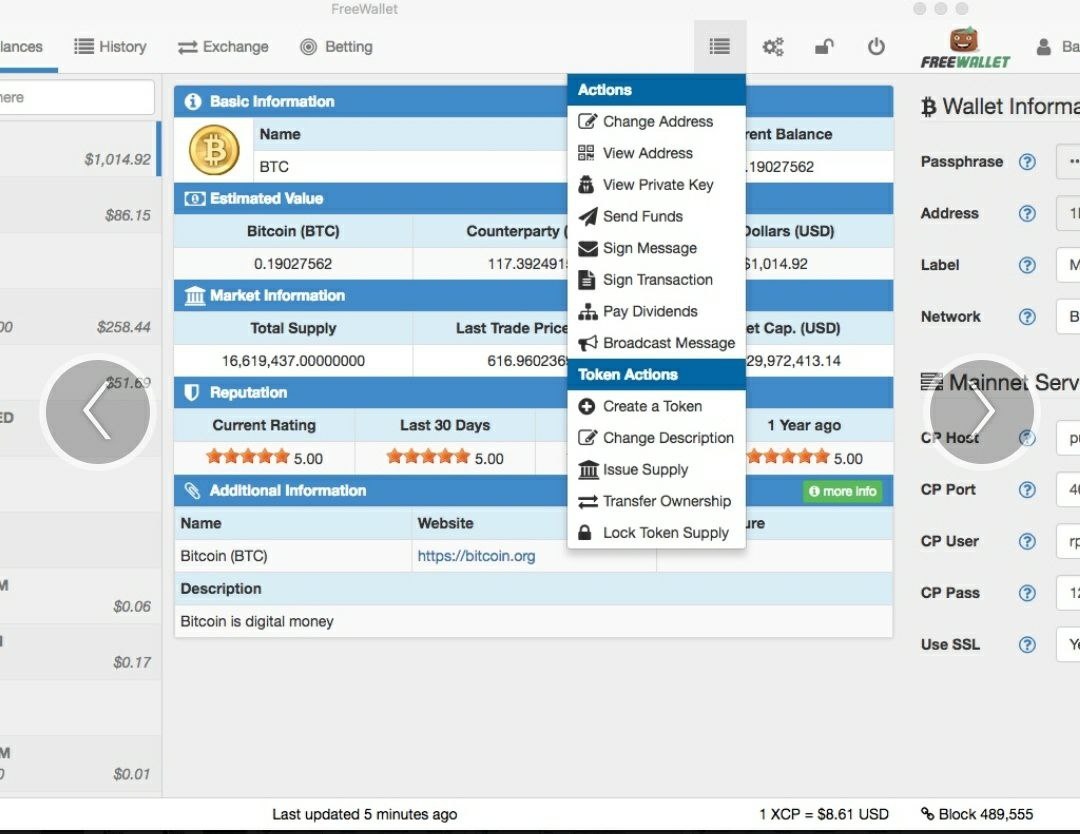Choose View Private Key option
The width and height of the screenshot is (1080, 834).
click(x=656, y=185)
